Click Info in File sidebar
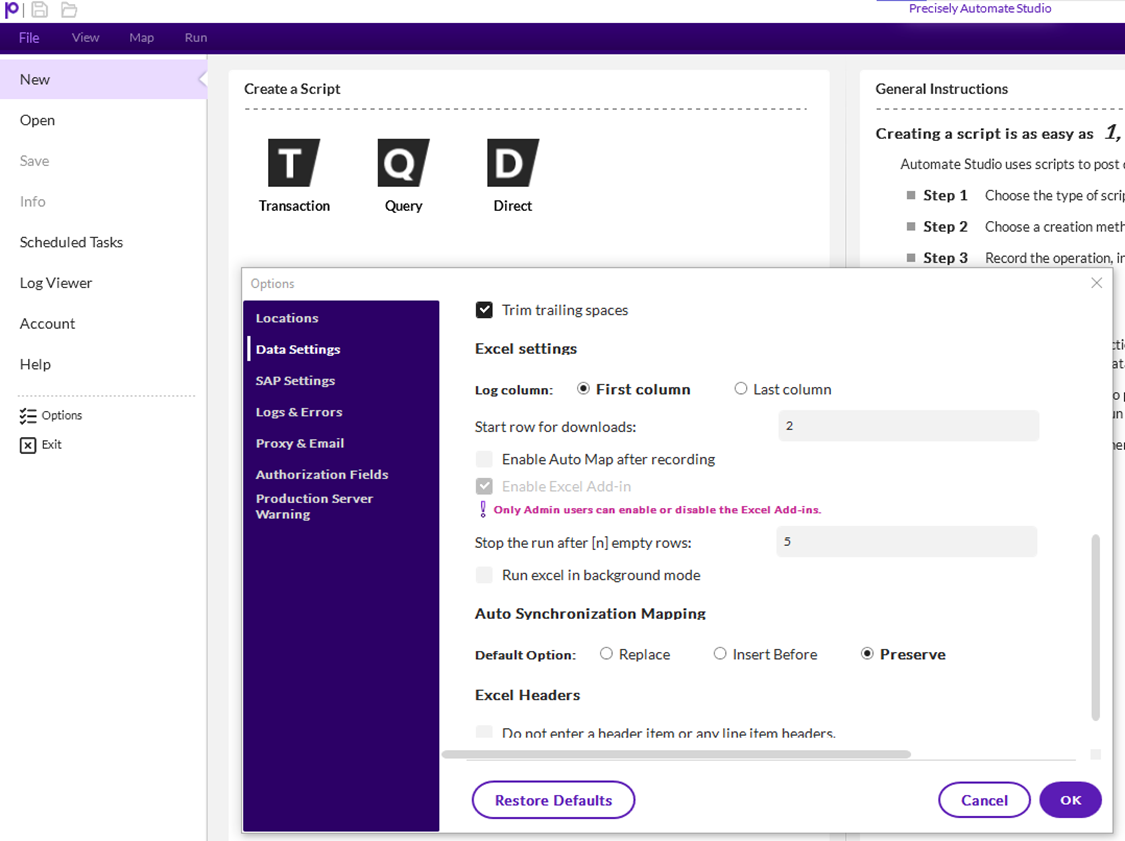 [103, 202]
